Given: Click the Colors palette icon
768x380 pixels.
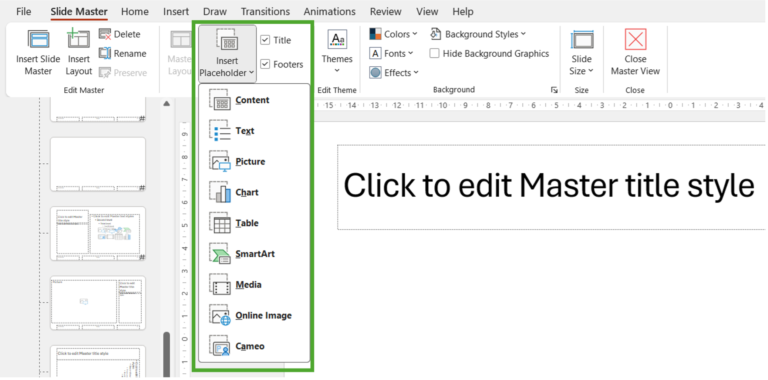Looking at the screenshot, I should (375, 34).
